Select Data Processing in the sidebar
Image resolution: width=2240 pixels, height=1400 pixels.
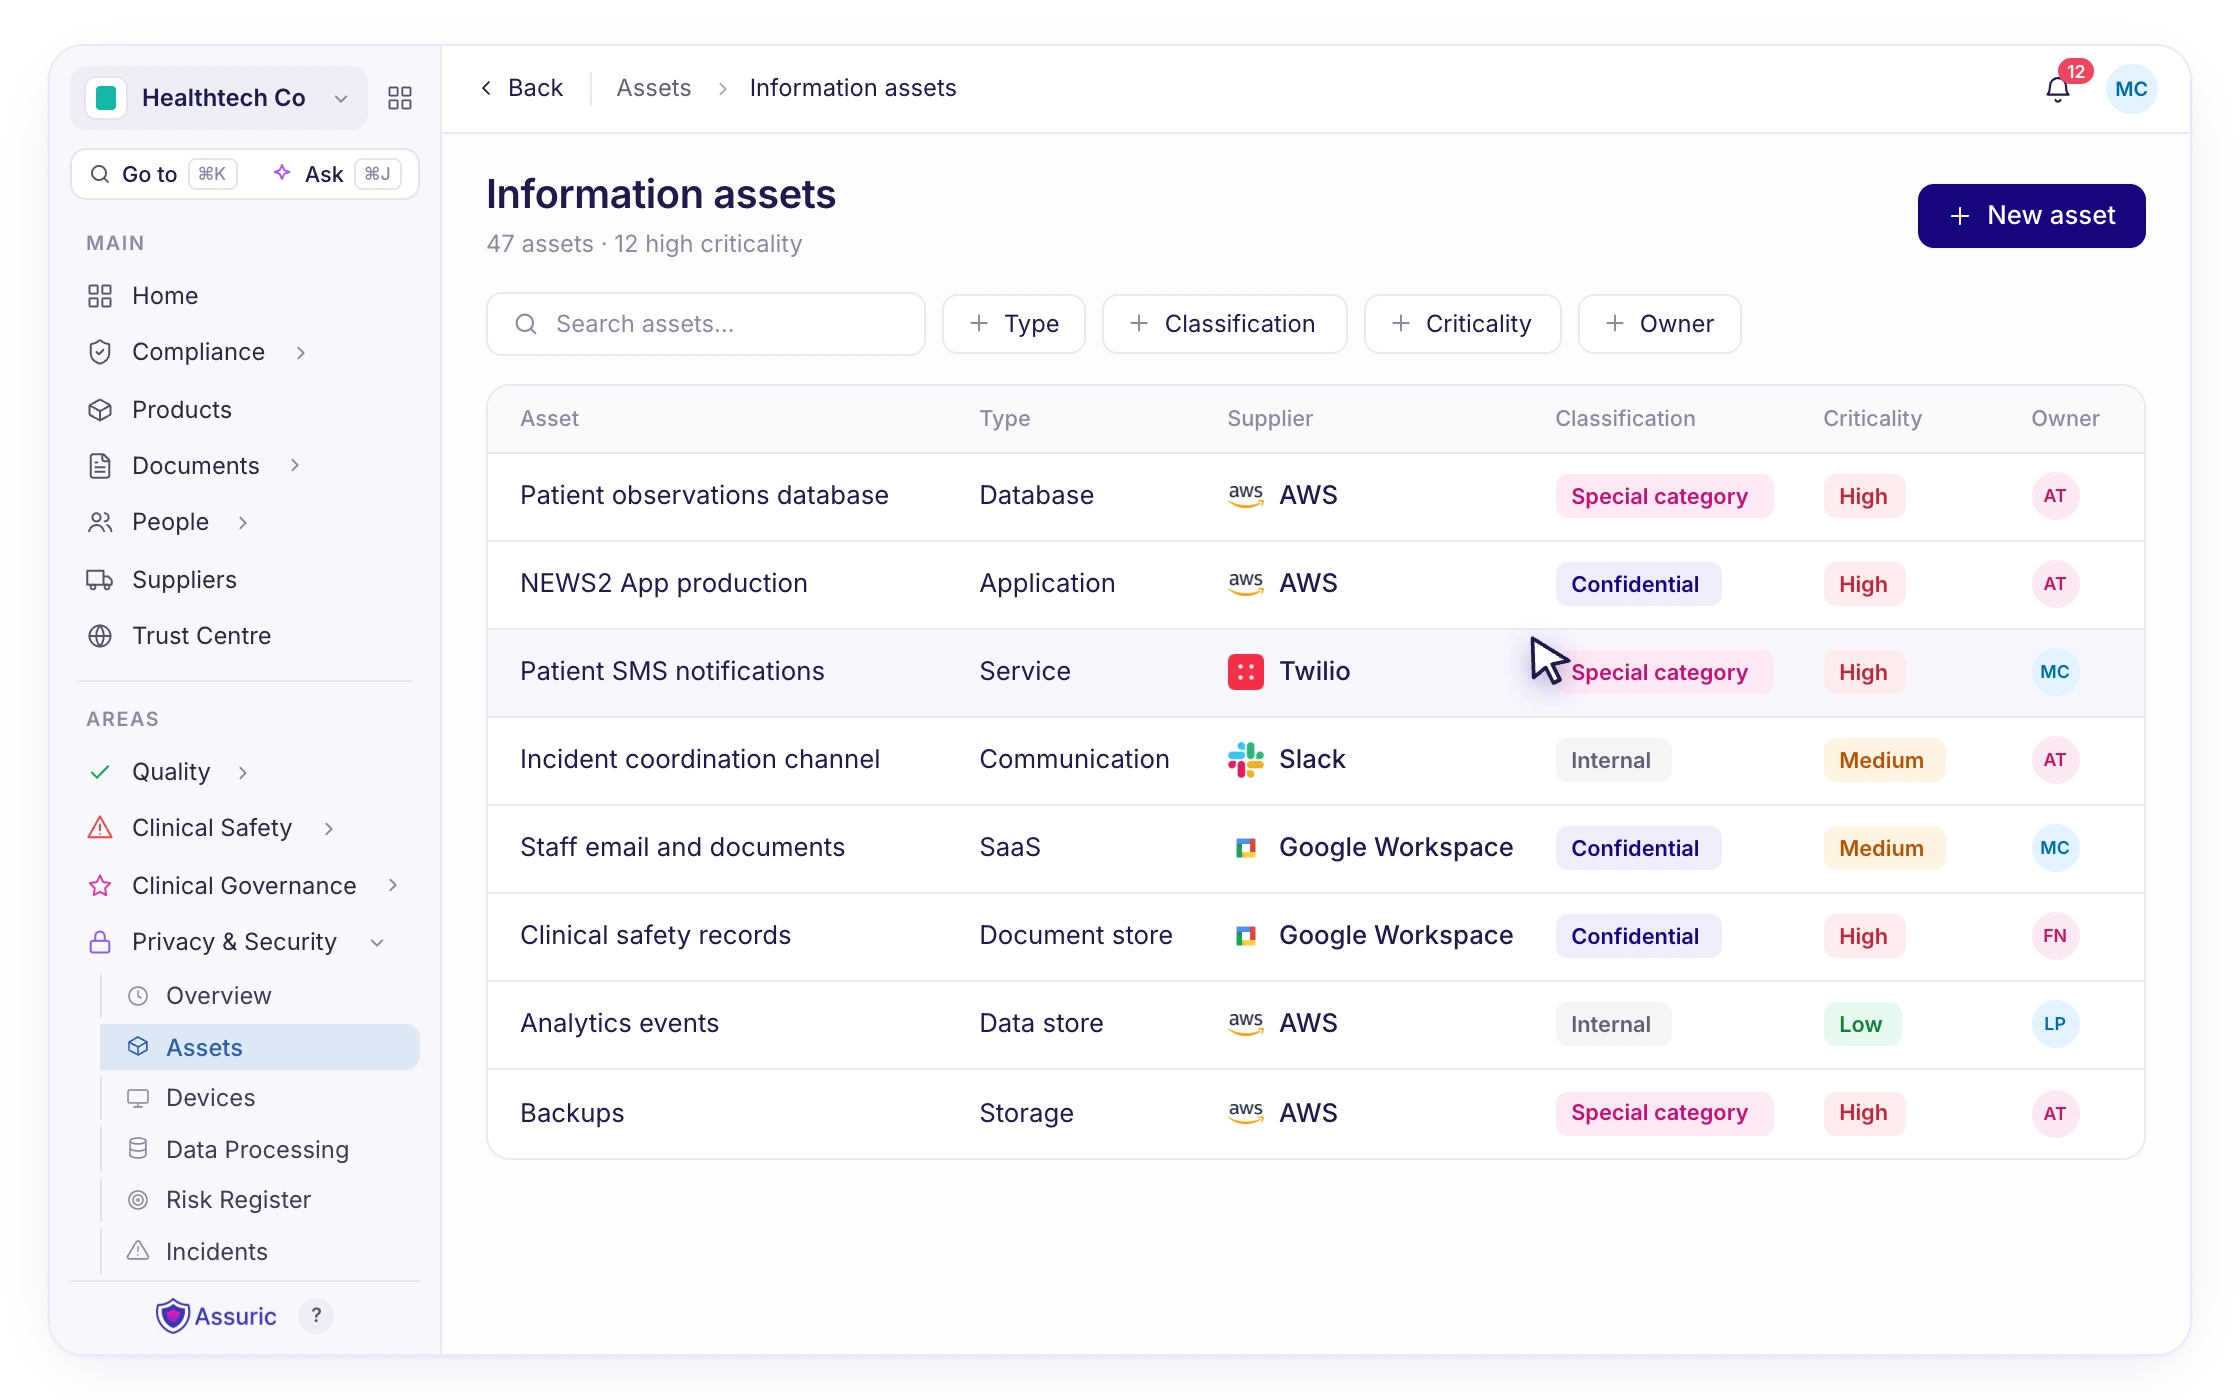click(x=257, y=1150)
